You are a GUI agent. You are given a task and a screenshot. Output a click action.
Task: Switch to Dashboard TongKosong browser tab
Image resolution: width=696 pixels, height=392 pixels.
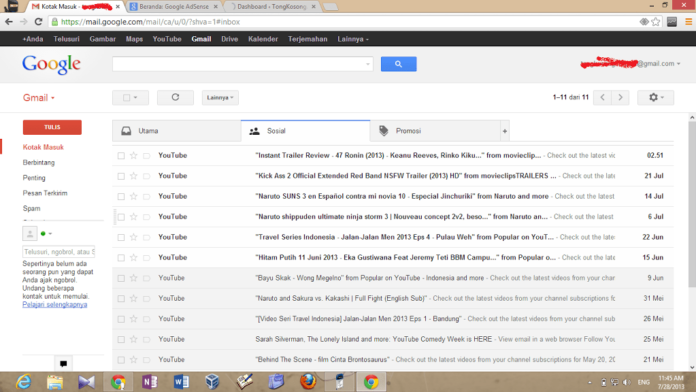[x=272, y=7]
